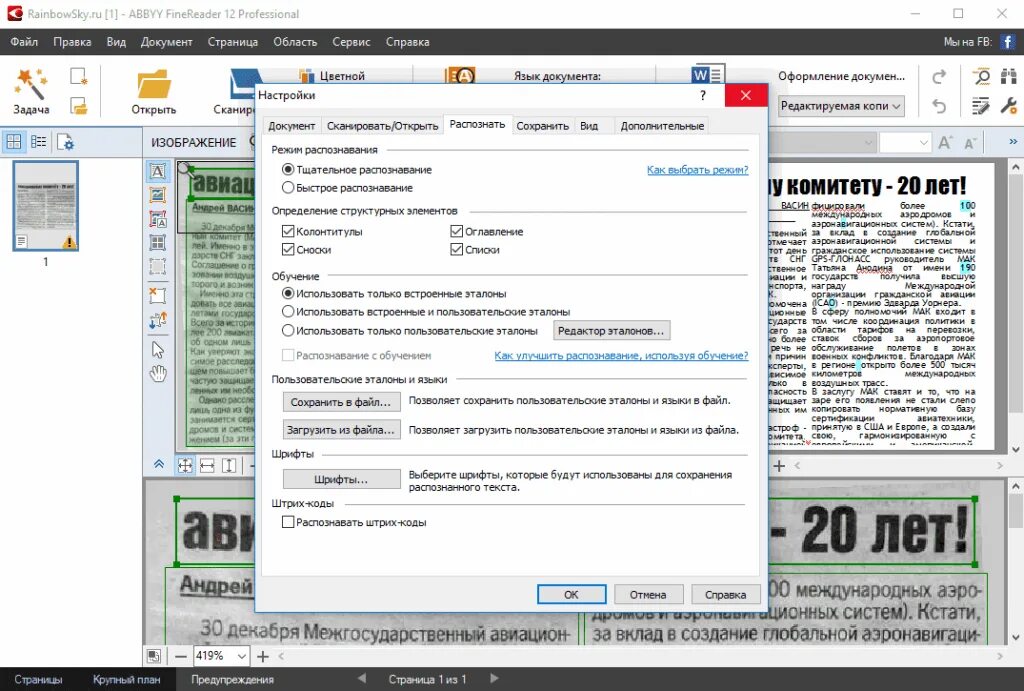Image resolution: width=1024 pixels, height=691 pixels.
Task: Click the fit-to-width icon in image panel
Action: (207, 466)
